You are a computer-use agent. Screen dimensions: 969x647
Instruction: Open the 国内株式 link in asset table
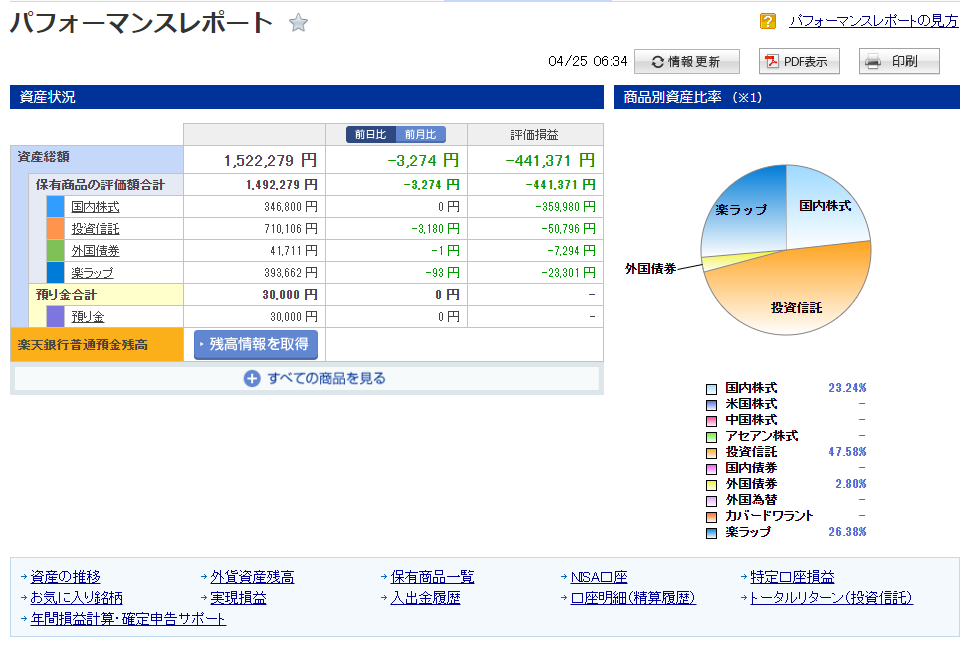[95, 207]
